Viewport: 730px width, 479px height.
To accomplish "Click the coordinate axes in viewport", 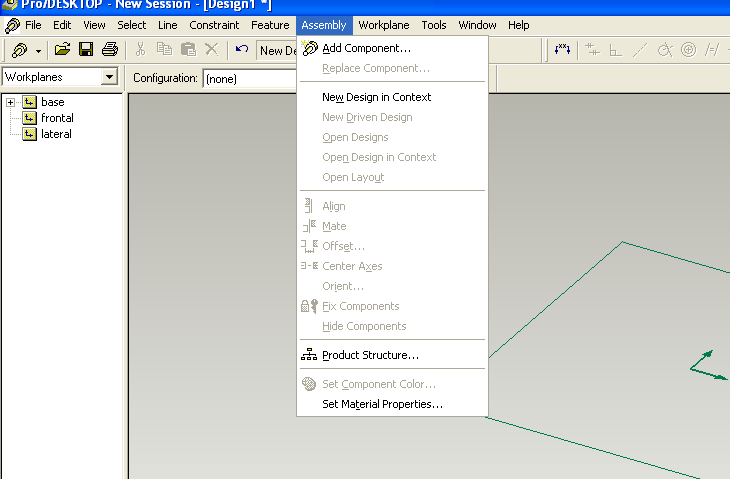I will [x=708, y=365].
